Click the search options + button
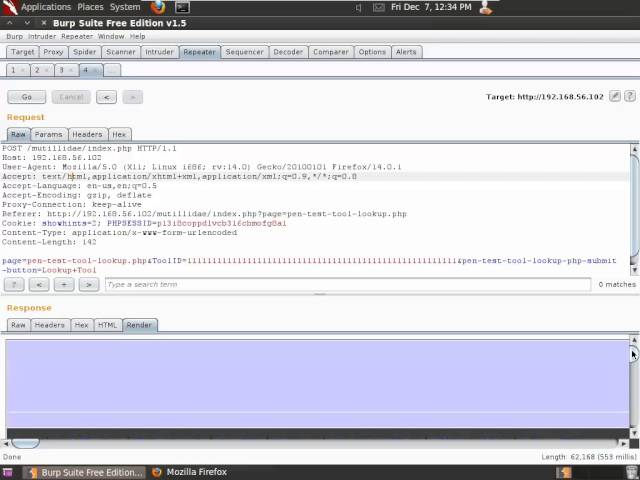The height and width of the screenshot is (480, 640). pyautogui.click(x=64, y=284)
